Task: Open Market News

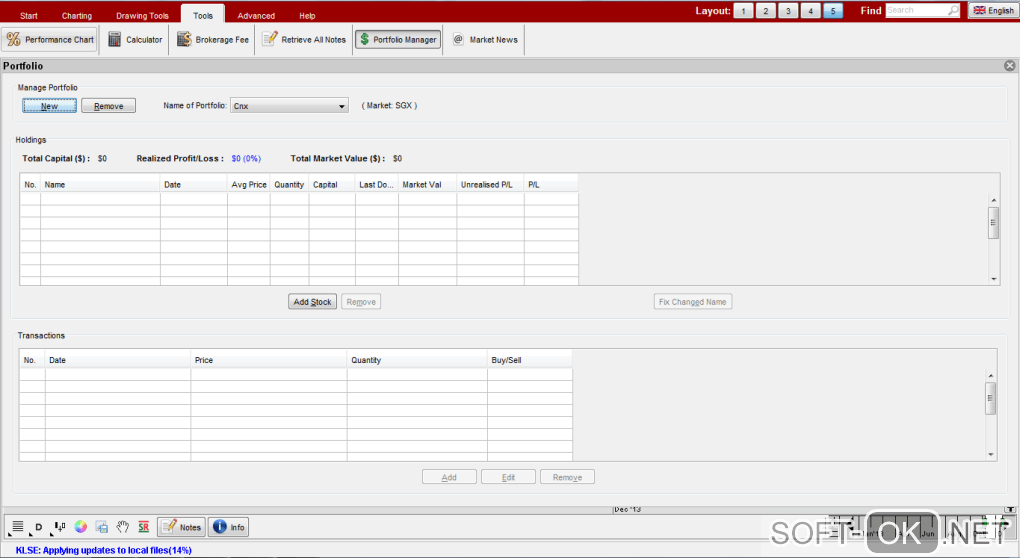Action: pyautogui.click(x=485, y=40)
